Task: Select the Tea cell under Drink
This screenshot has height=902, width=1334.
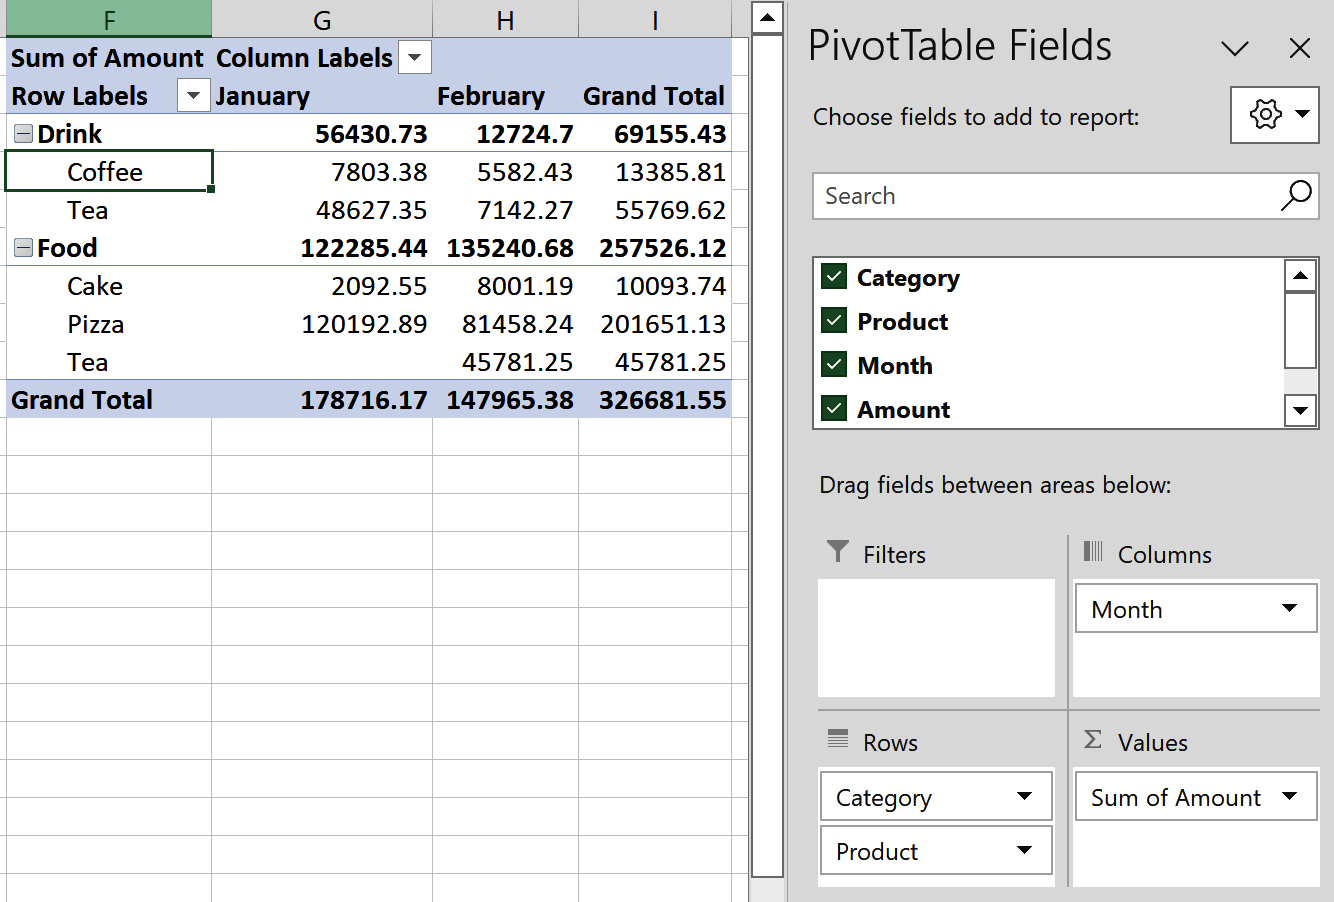Action: coord(109,210)
